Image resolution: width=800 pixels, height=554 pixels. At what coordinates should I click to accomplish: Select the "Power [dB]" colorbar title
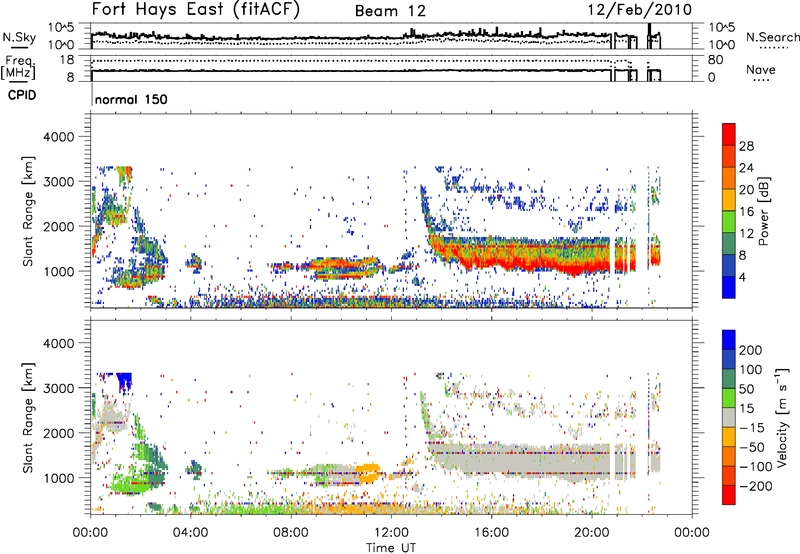[x=763, y=211]
